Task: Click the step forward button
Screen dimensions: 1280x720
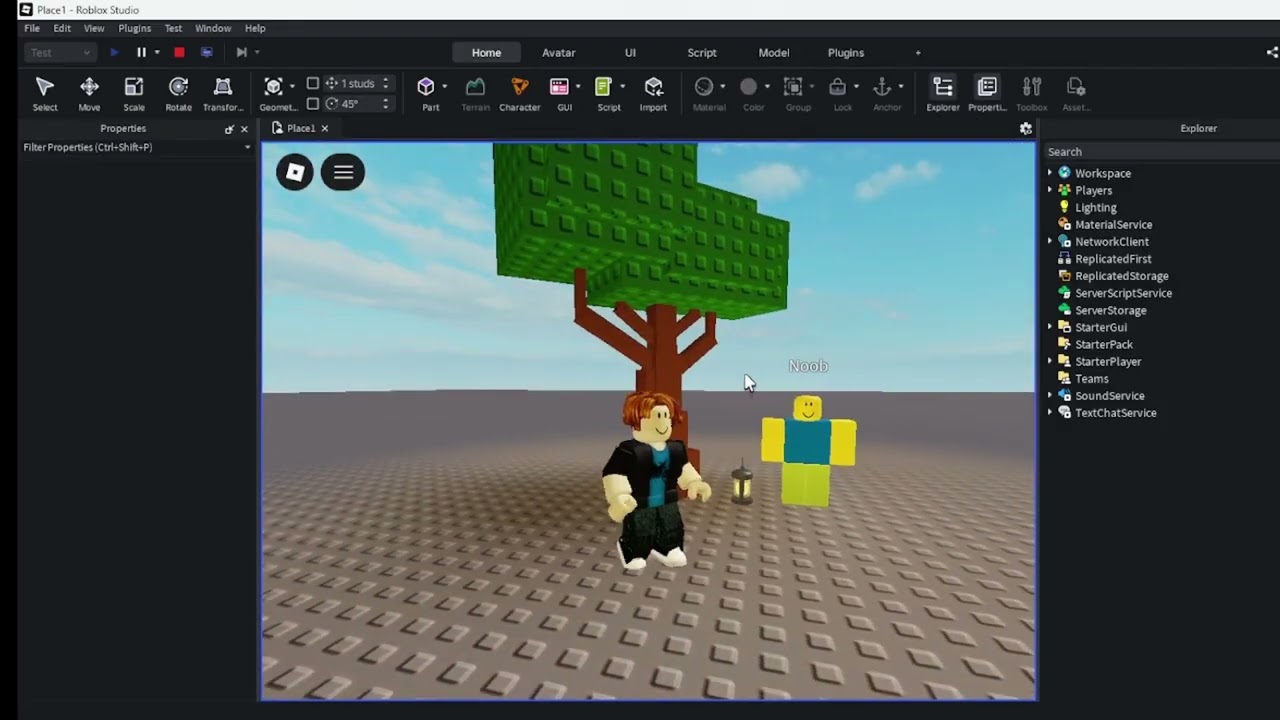Action: pos(241,52)
